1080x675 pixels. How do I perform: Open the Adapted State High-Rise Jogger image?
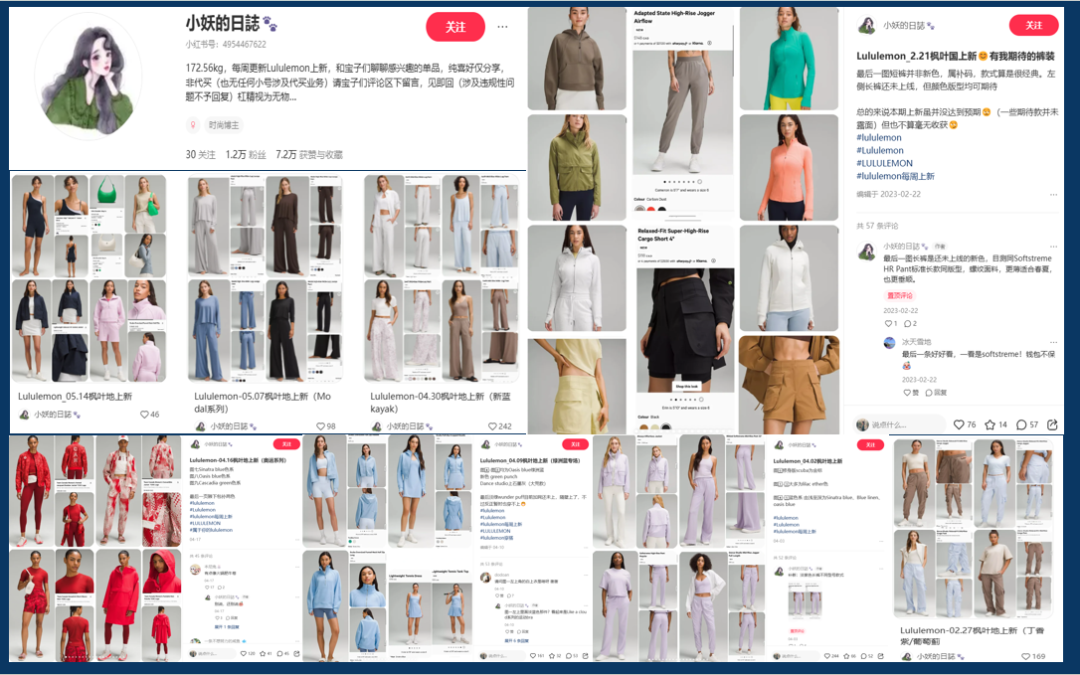pyautogui.click(x=682, y=114)
